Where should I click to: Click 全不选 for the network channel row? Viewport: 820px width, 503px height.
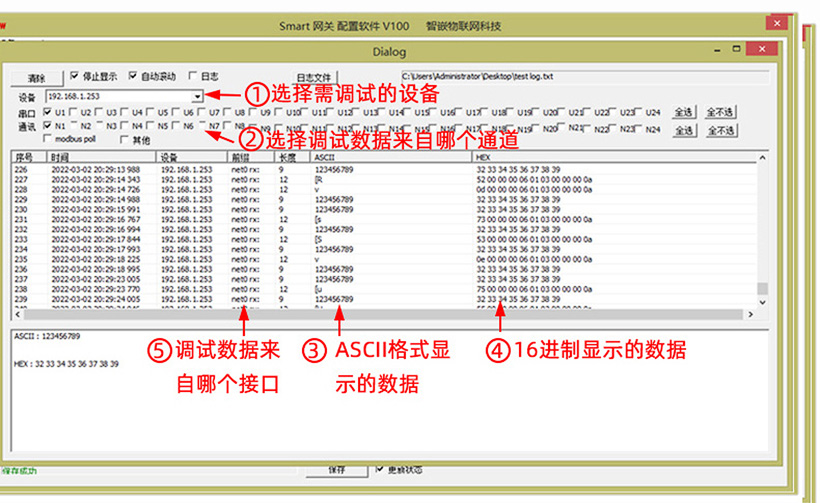tap(719, 130)
